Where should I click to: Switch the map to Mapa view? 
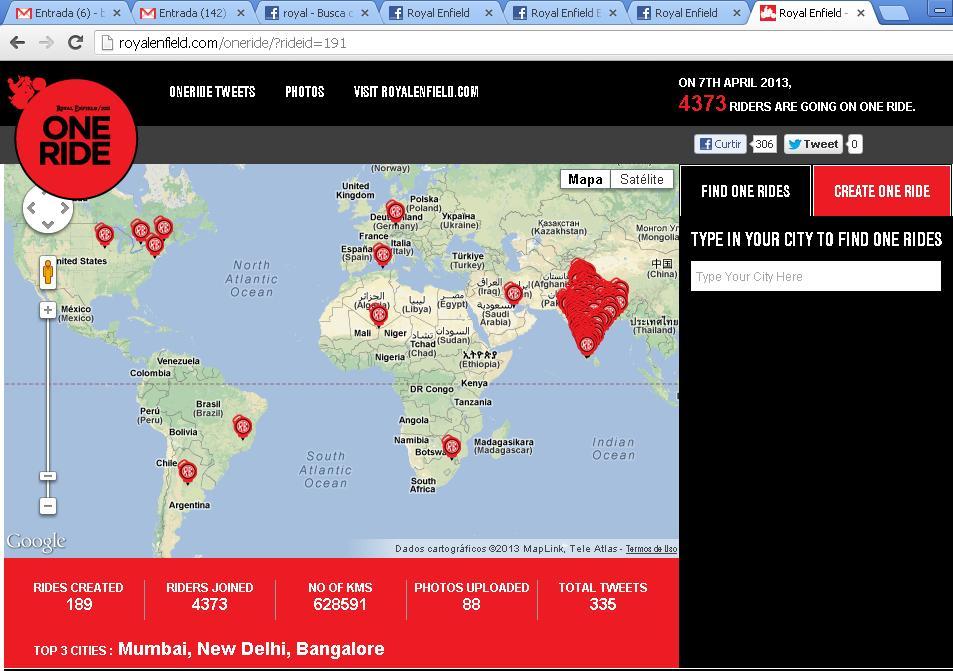pyautogui.click(x=585, y=179)
